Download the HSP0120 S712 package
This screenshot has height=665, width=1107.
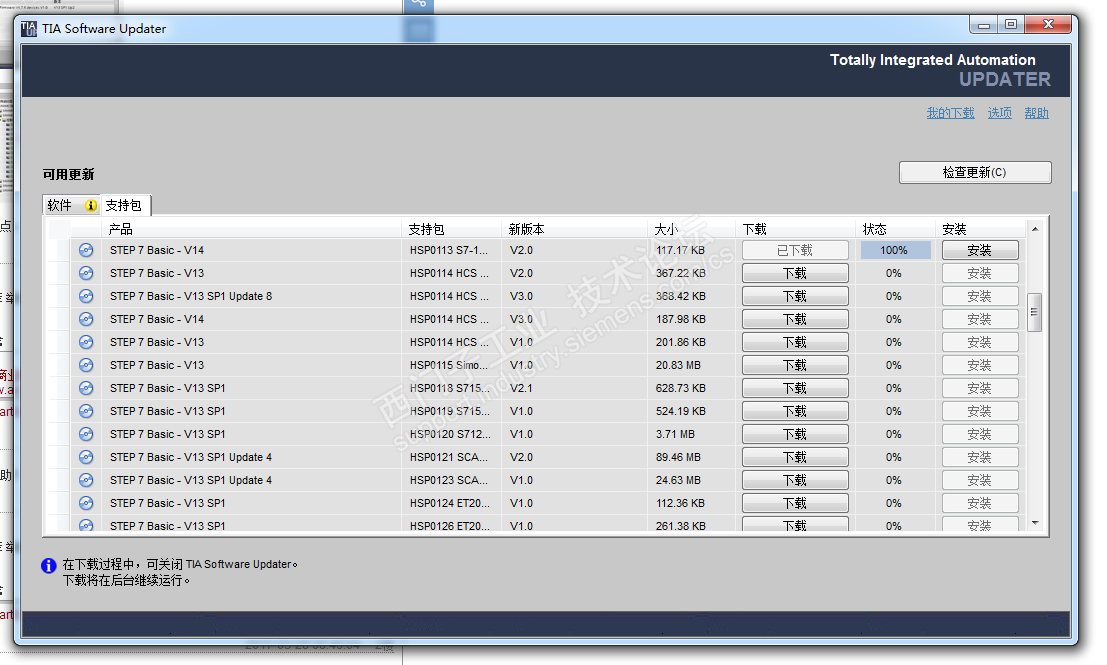(x=795, y=434)
